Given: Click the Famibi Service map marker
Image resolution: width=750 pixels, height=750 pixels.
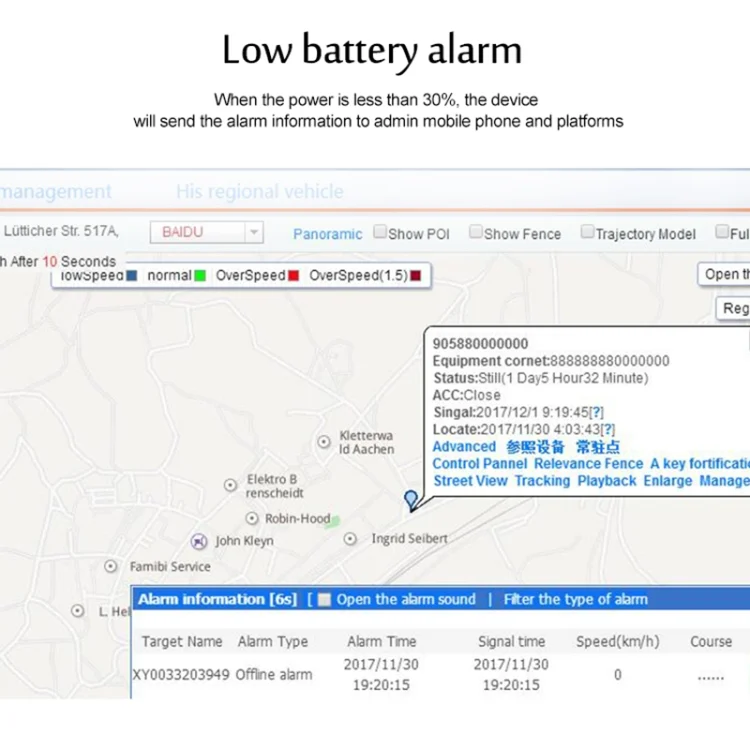Looking at the screenshot, I should point(111,566).
